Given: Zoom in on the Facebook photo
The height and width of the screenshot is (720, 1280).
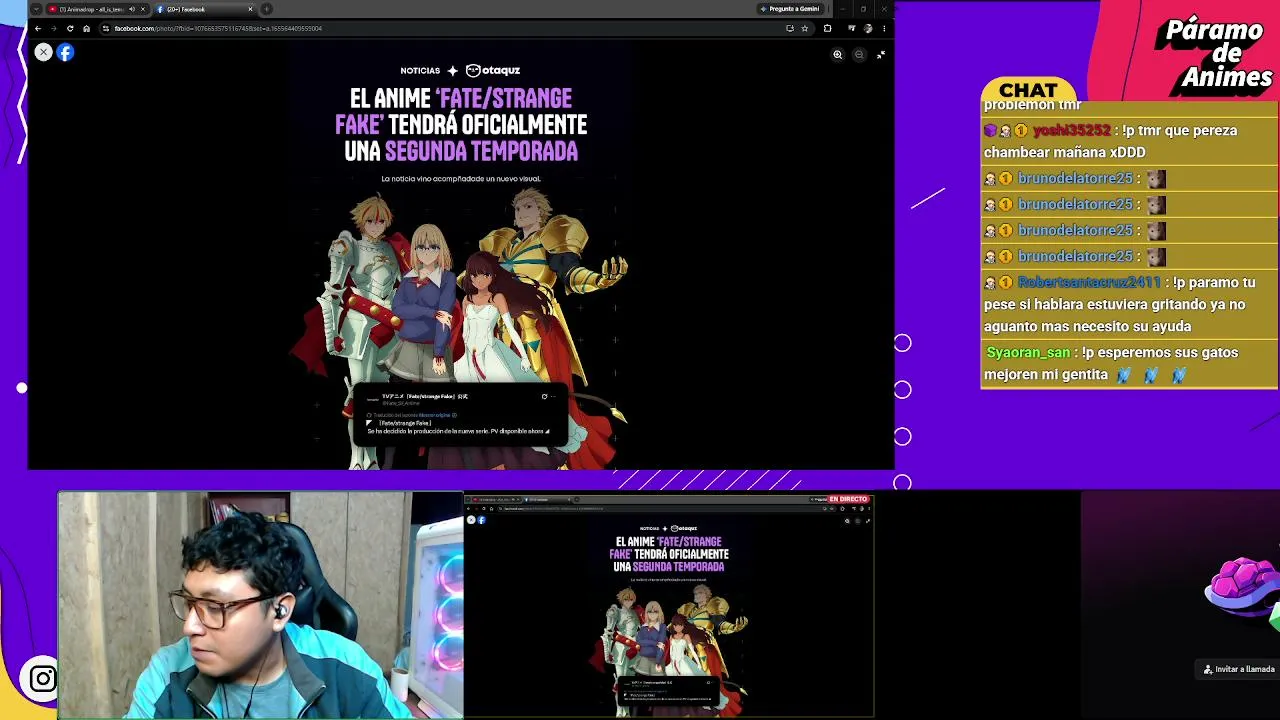Looking at the screenshot, I should point(838,54).
